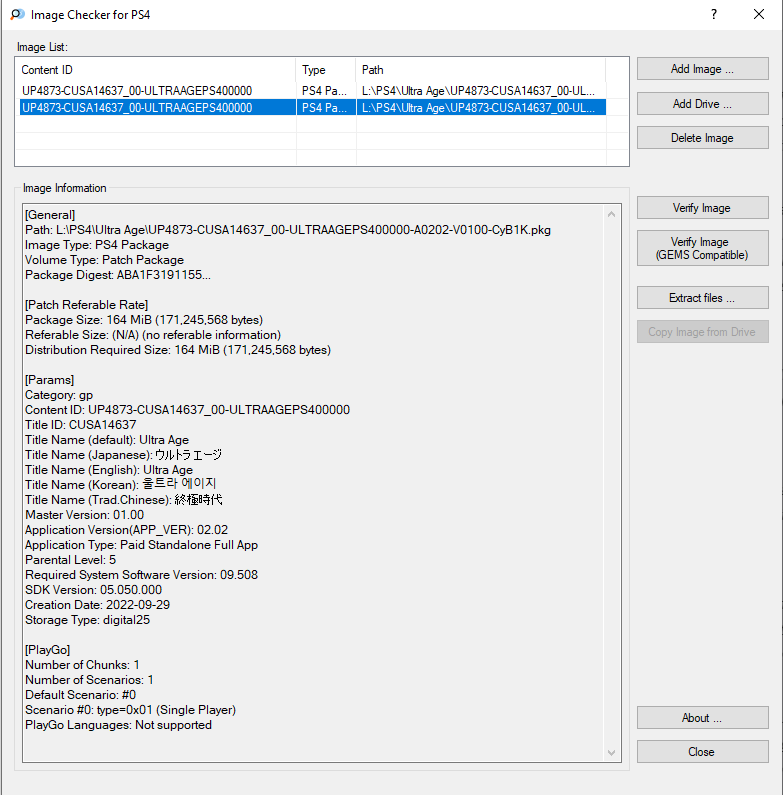Screen dimensions: 783x795
Task: Click the 'Package Digest: ABA1F3191155...' line
Action: [x=118, y=275]
